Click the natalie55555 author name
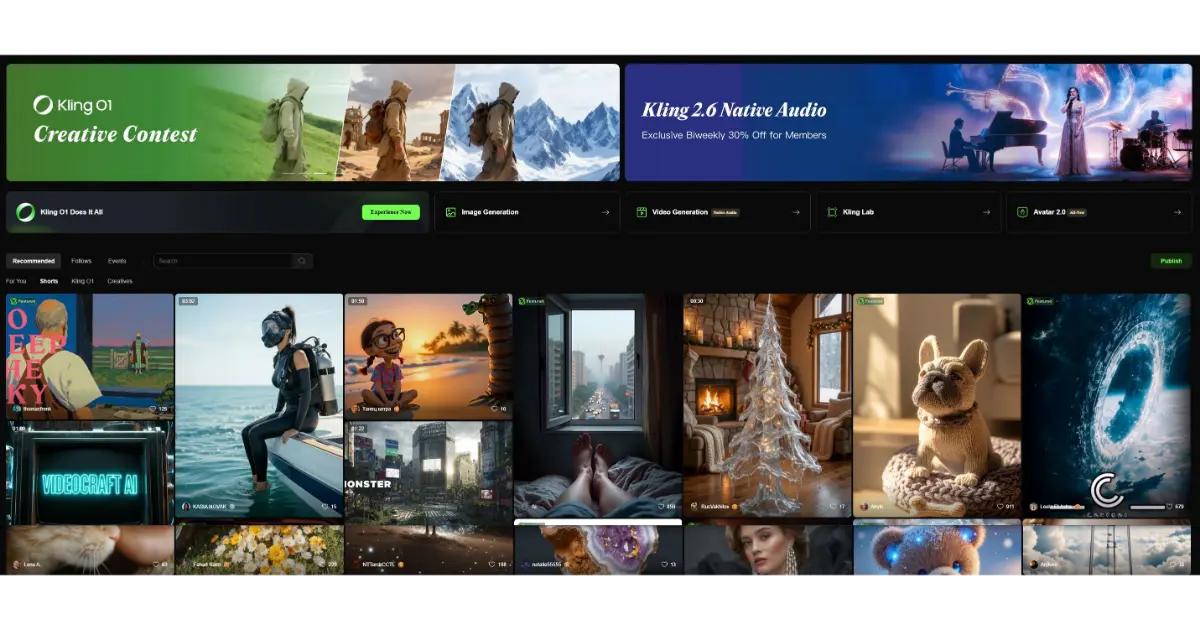The width and height of the screenshot is (1200, 630). (545, 565)
